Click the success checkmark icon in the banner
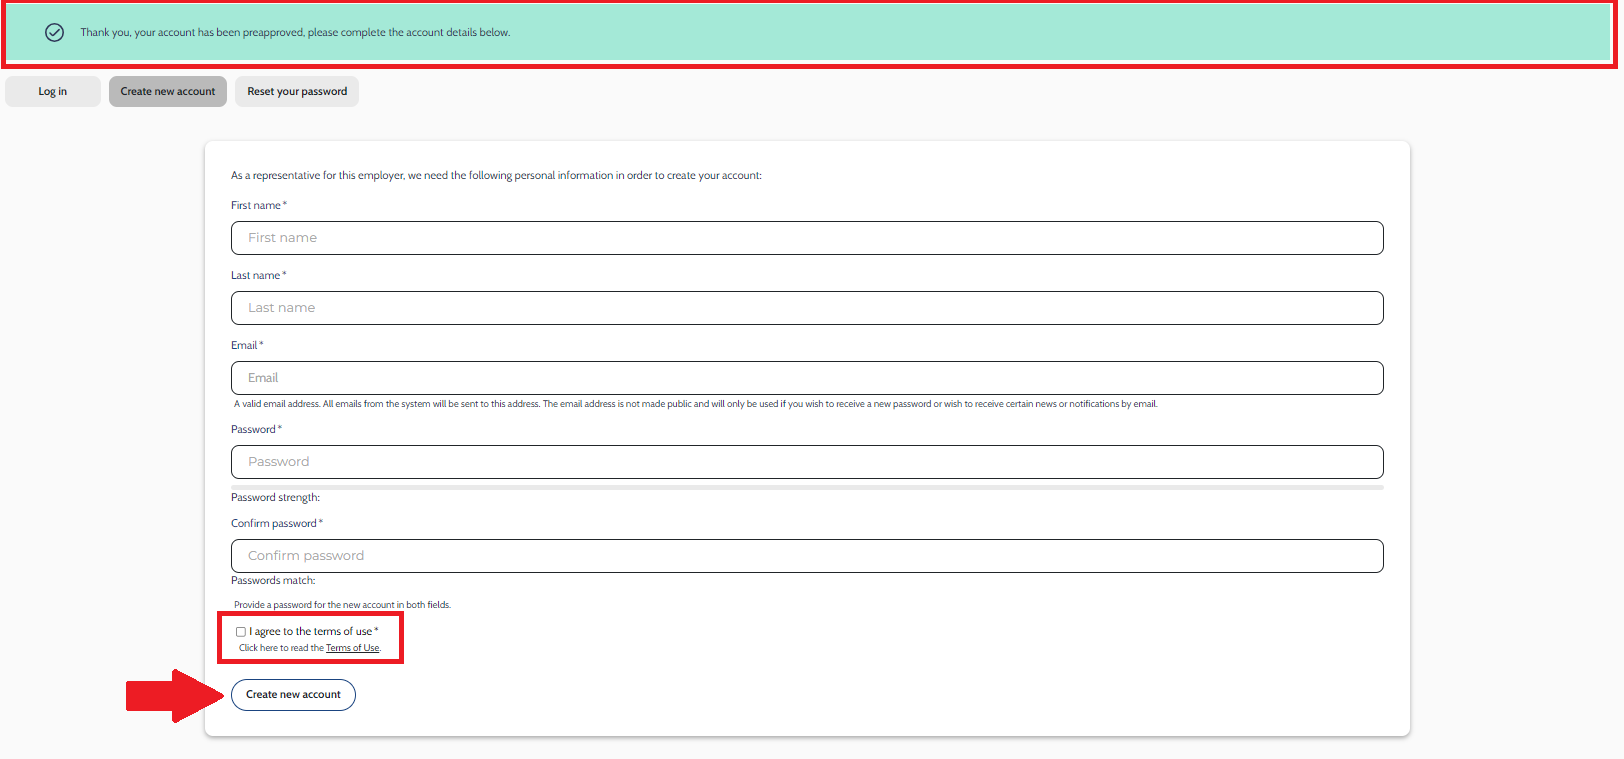1624x759 pixels. 55,33
